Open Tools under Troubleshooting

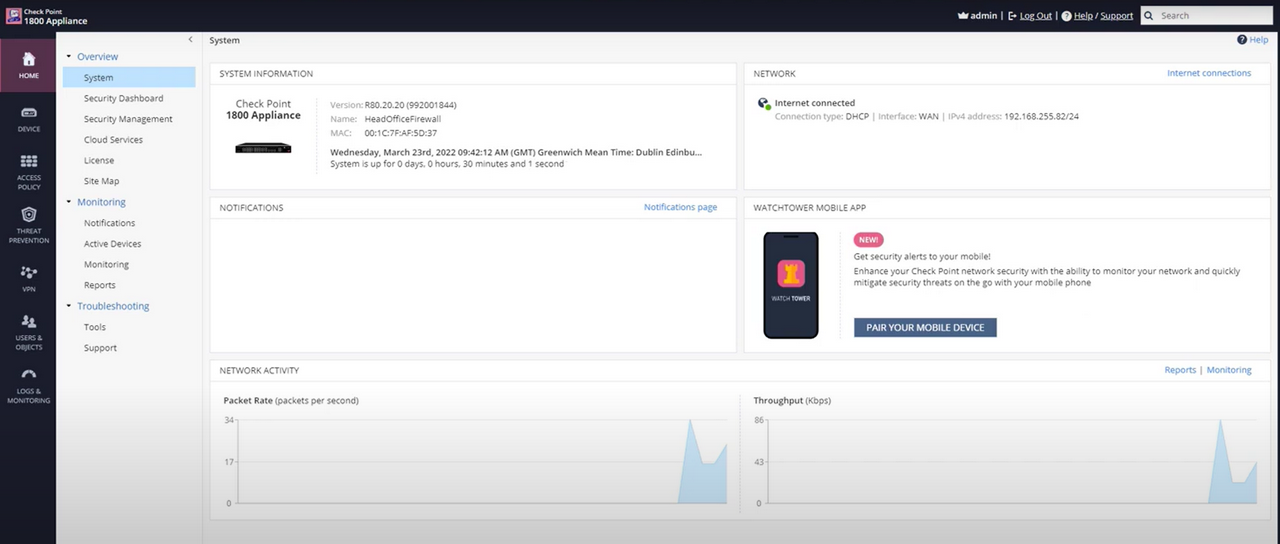tap(95, 327)
